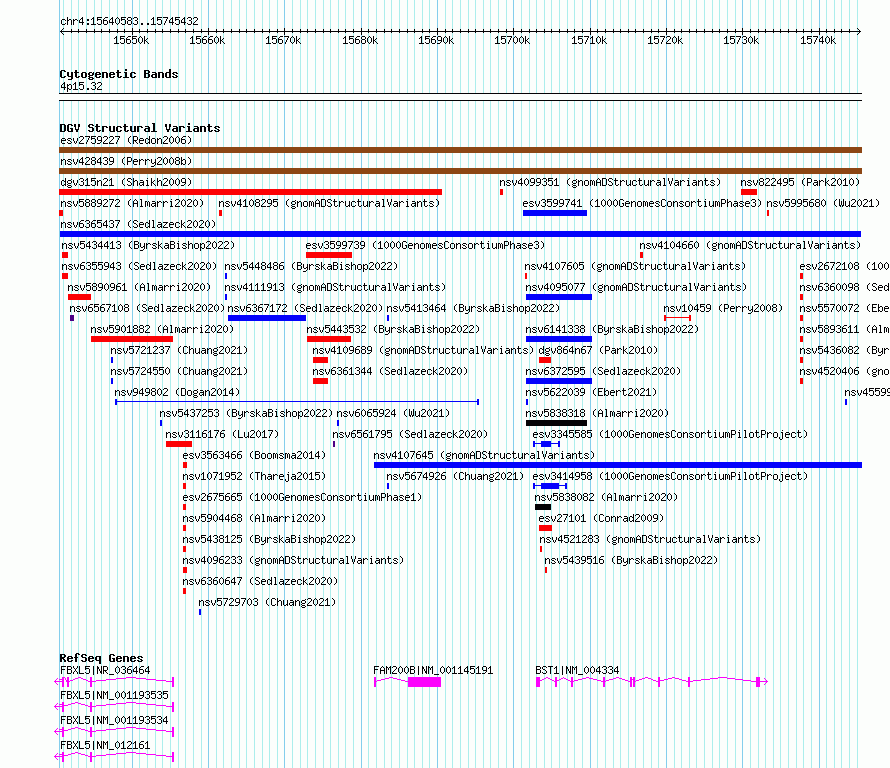Open the nsv4104660 gnomADStructuralVariants label

click(x=750, y=245)
